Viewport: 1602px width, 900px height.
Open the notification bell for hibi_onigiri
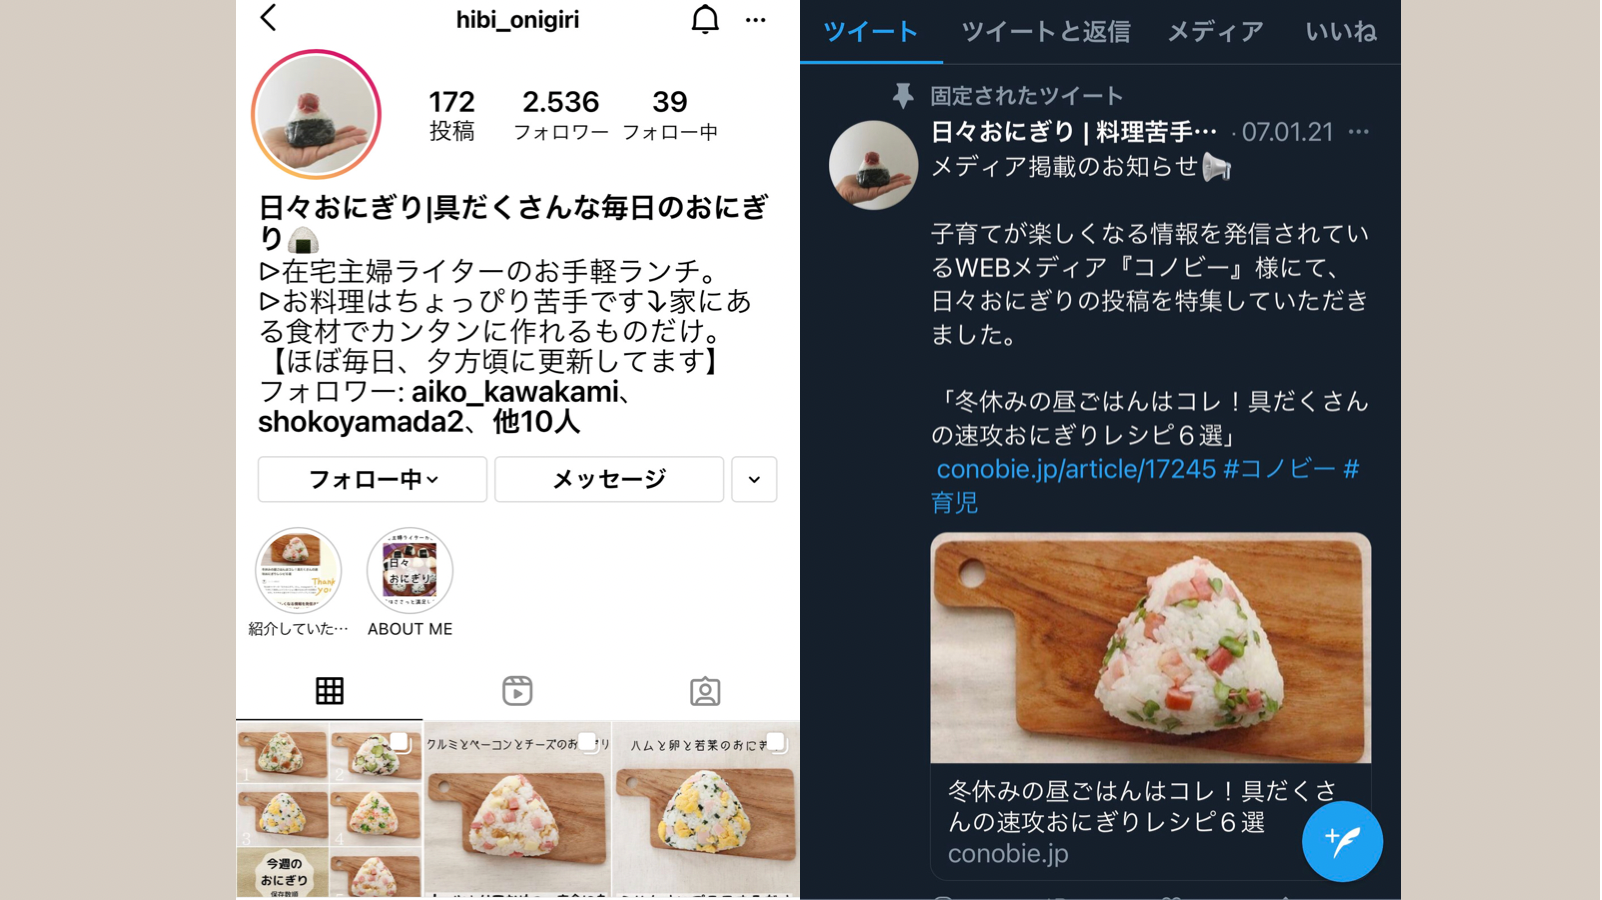point(705,19)
